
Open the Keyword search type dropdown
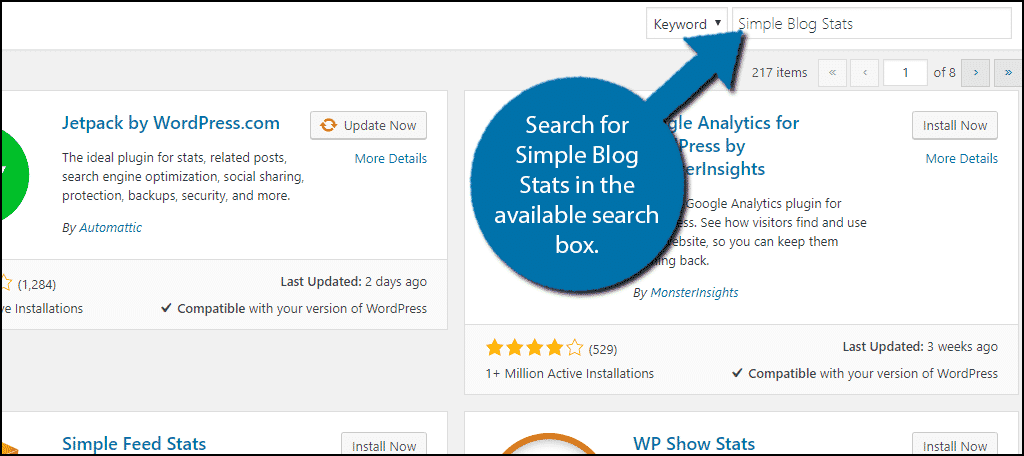(687, 24)
